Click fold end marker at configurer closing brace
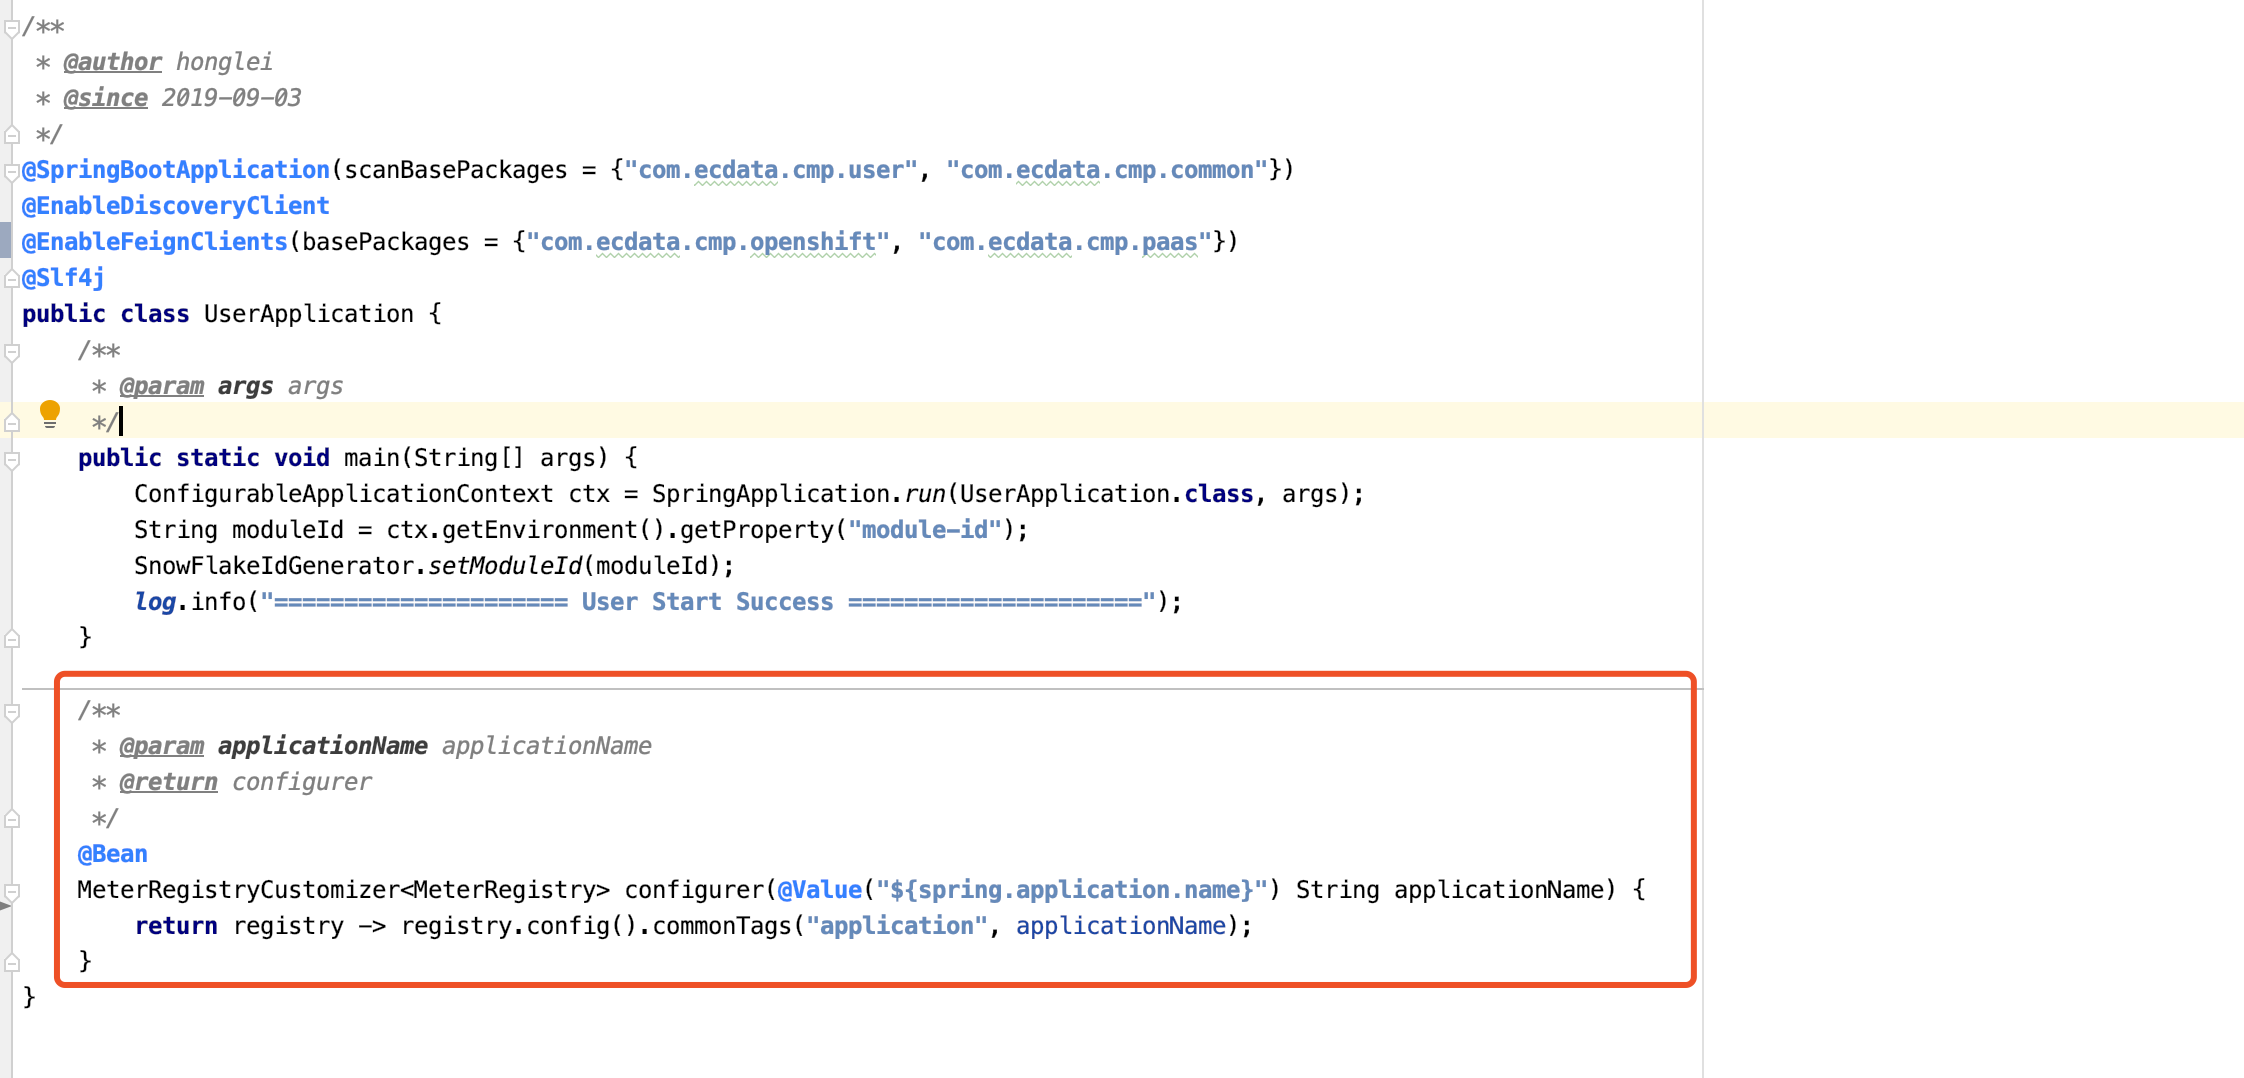2244x1078 pixels. click(12, 963)
